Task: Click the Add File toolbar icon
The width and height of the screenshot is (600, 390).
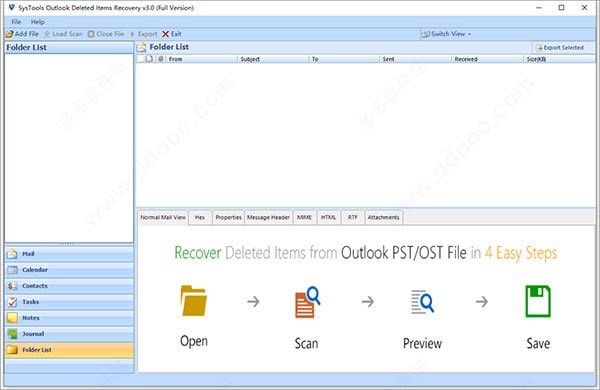Action: pyautogui.click(x=10, y=34)
